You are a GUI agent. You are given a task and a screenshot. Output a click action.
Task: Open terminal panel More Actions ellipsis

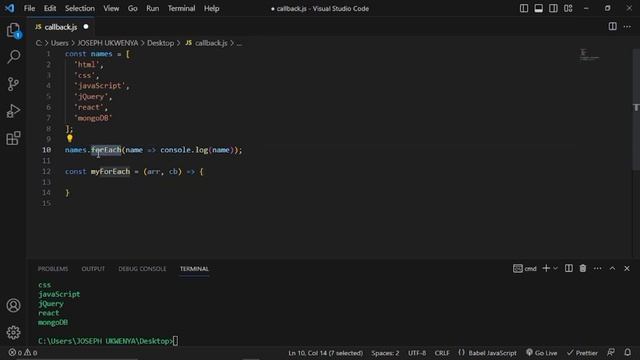tap(598, 268)
